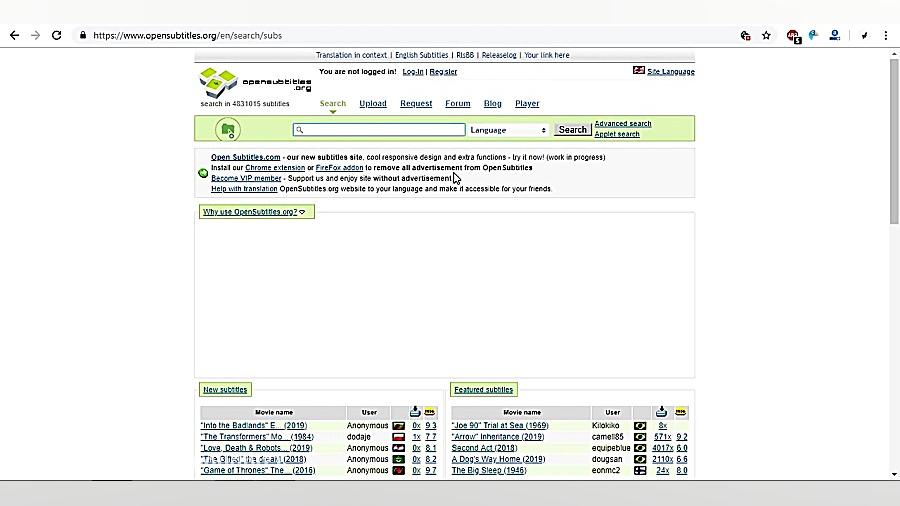This screenshot has width=900, height=506.
Task: Open the Chrome three-dot menu
Action: 886,36
